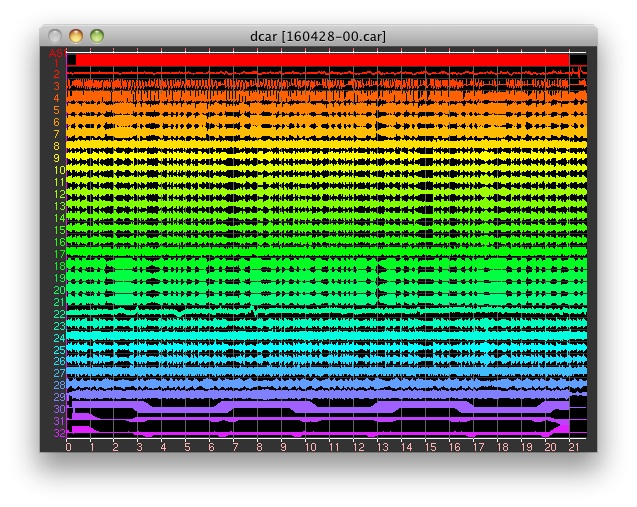Pick channel label 19
637x507 pixels.
point(60,278)
